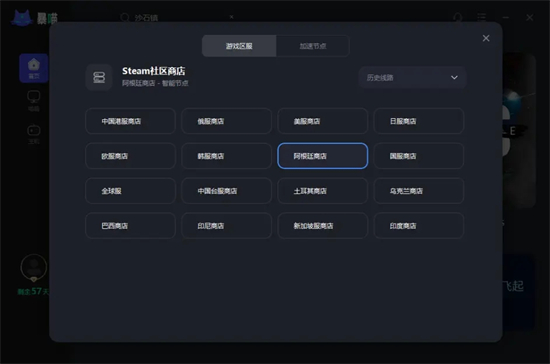
Task: Select 欧服商店 region
Action: (x=130, y=156)
